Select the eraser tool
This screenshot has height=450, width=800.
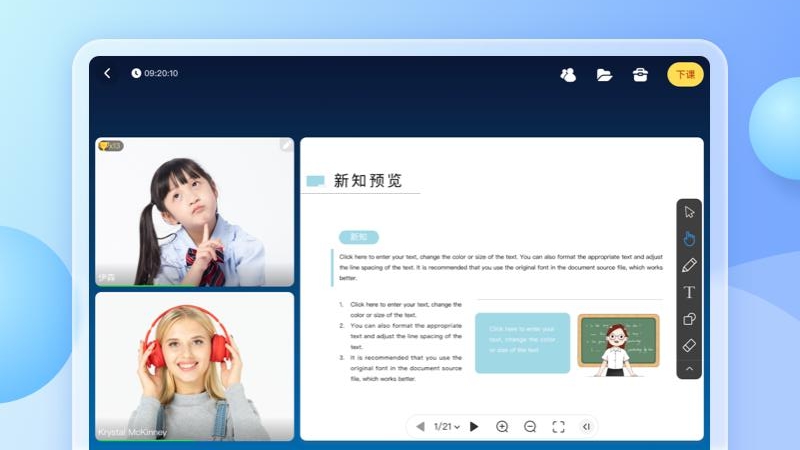click(x=689, y=346)
